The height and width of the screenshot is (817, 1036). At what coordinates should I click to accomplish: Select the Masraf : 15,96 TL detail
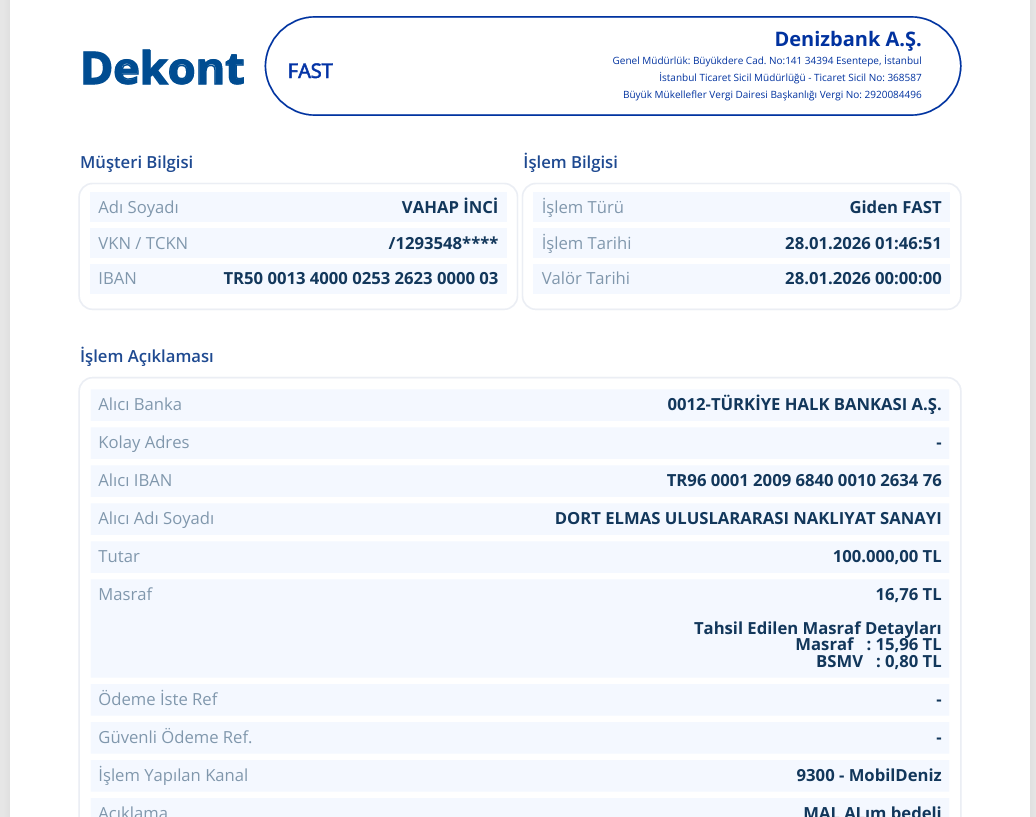868,645
